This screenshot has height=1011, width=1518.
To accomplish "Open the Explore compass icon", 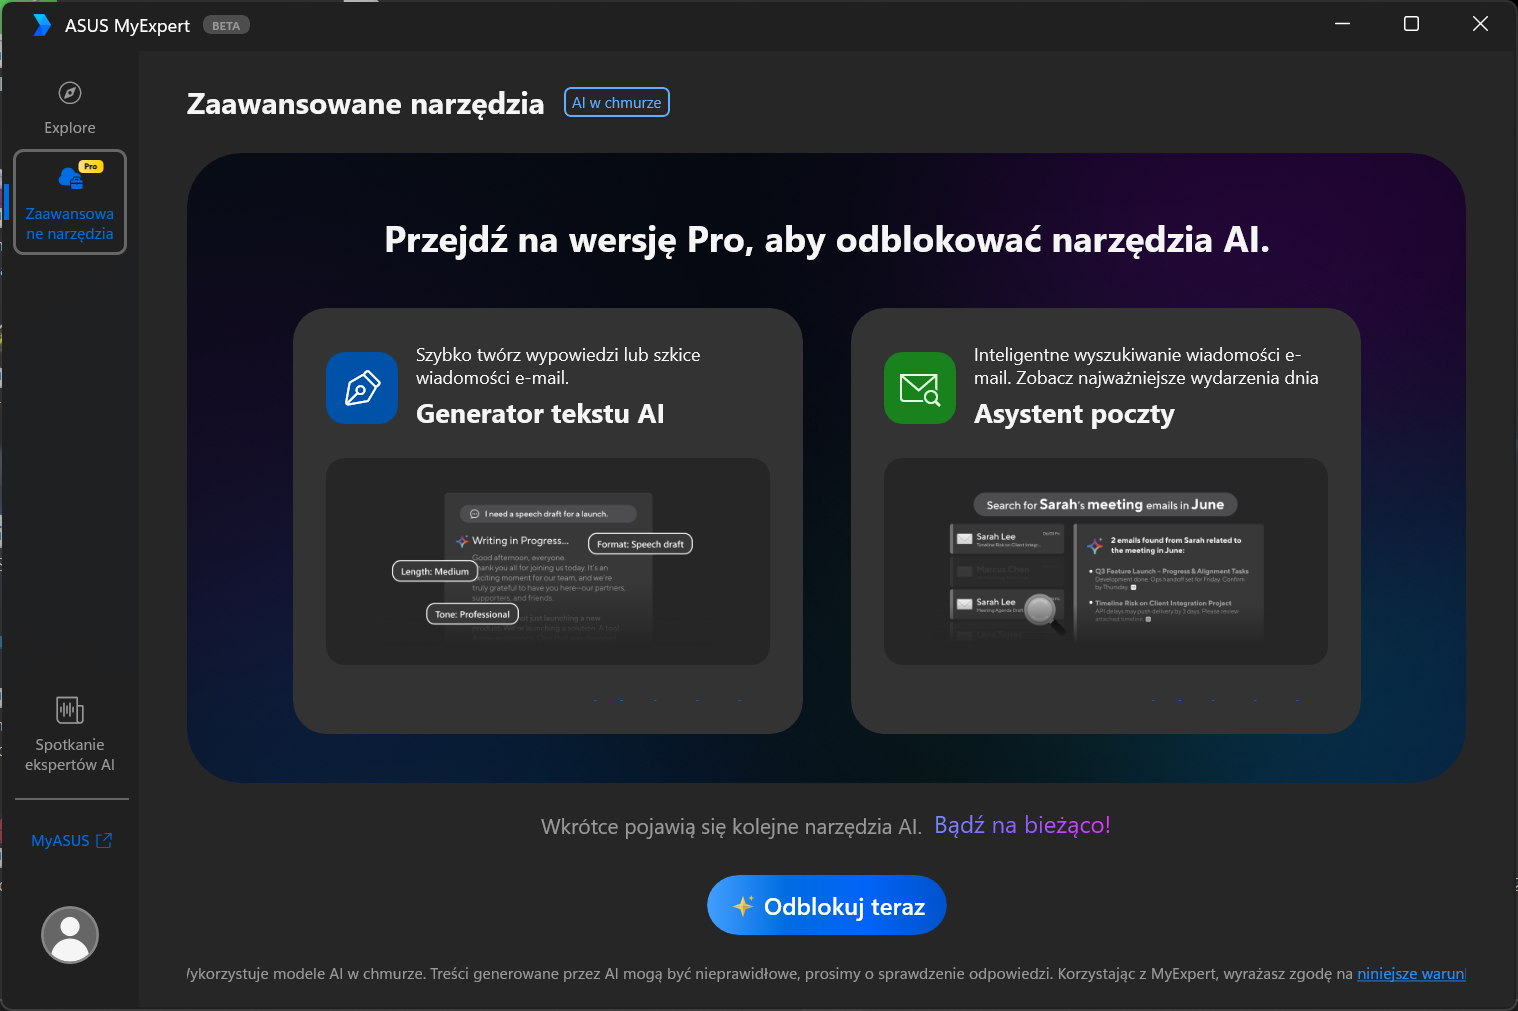I will pos(69,93).
